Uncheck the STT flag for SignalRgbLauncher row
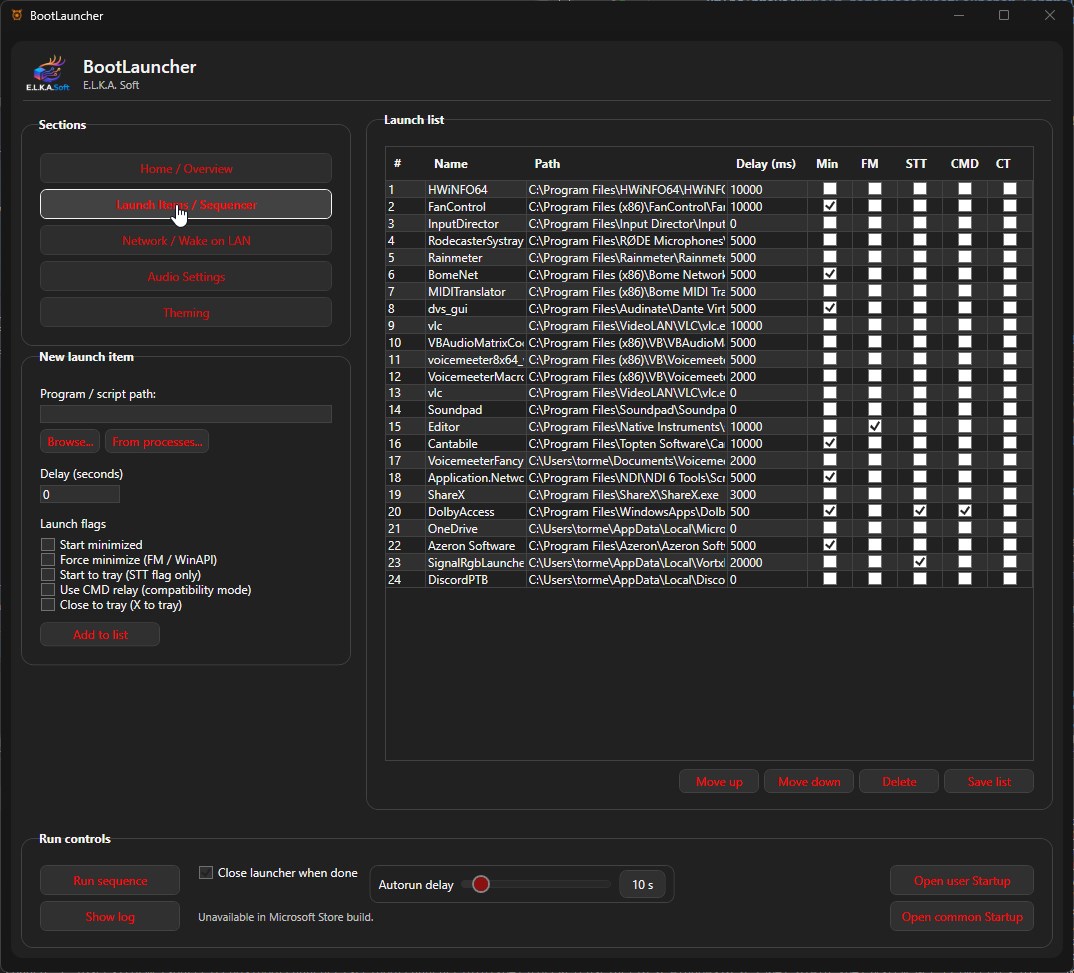Image resolution: width=1074 pixels, height=973 pixels. [920, 562]
